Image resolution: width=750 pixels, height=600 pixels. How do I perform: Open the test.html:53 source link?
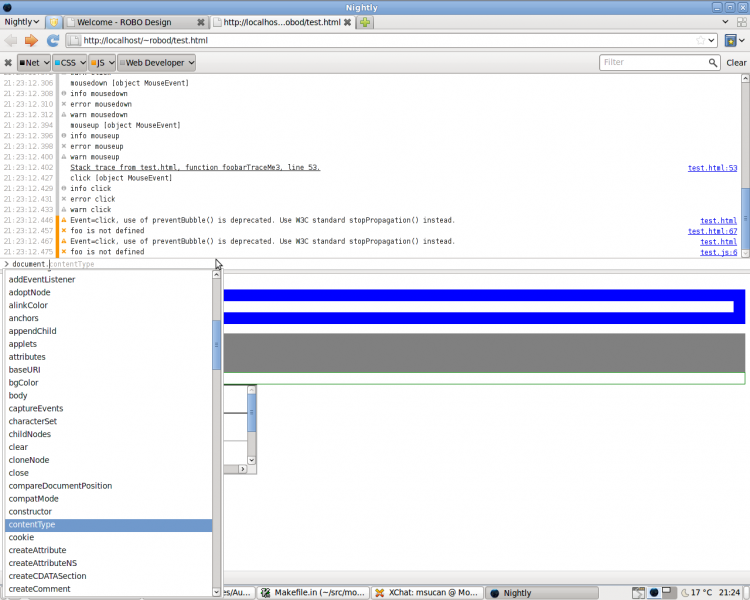point(712,168)
